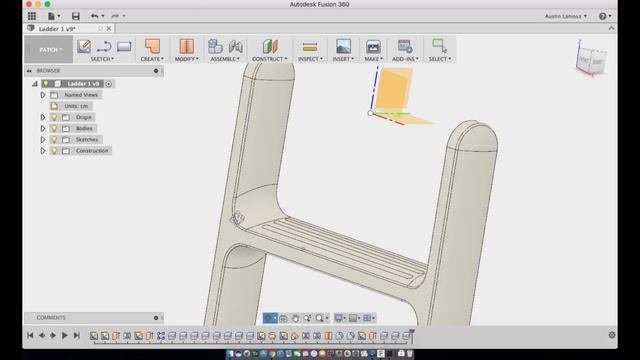This screenshot has height=360, width=640.
Task: Activate the Ladder 1 v9 component radio button
Action: (x=109, y=84)
